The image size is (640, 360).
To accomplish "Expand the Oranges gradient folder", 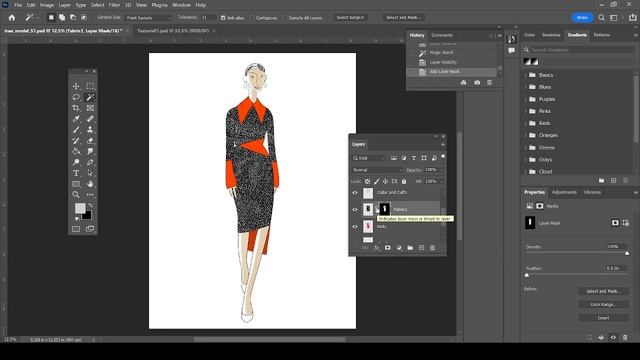I will 526,135.
